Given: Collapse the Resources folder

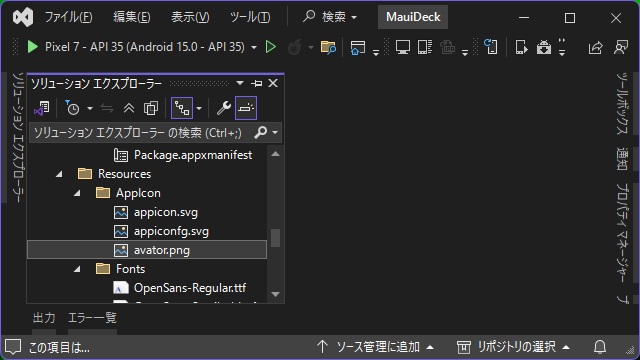Looking at the screenshot, I should [x=59, y=174].
